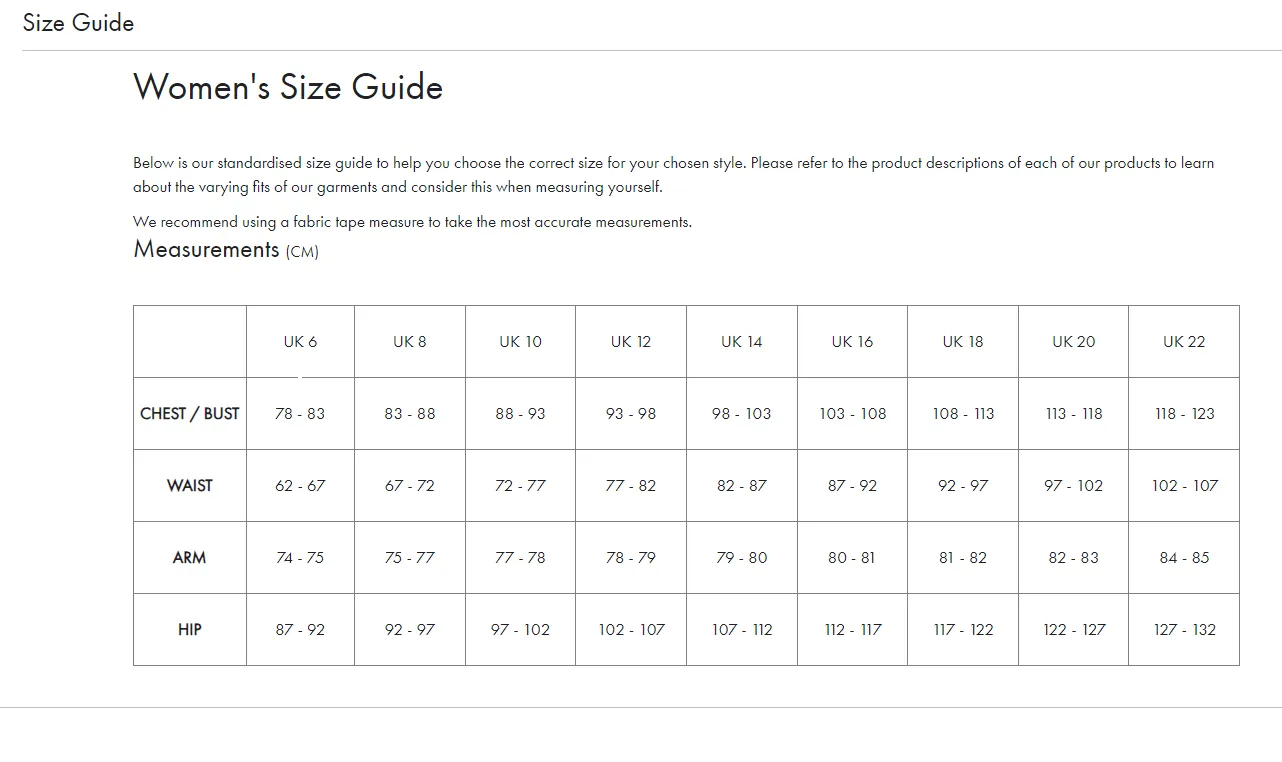Screen dimensions: 1282x762
Task: Select the UK 16 column header
Action: click(852, 342)
